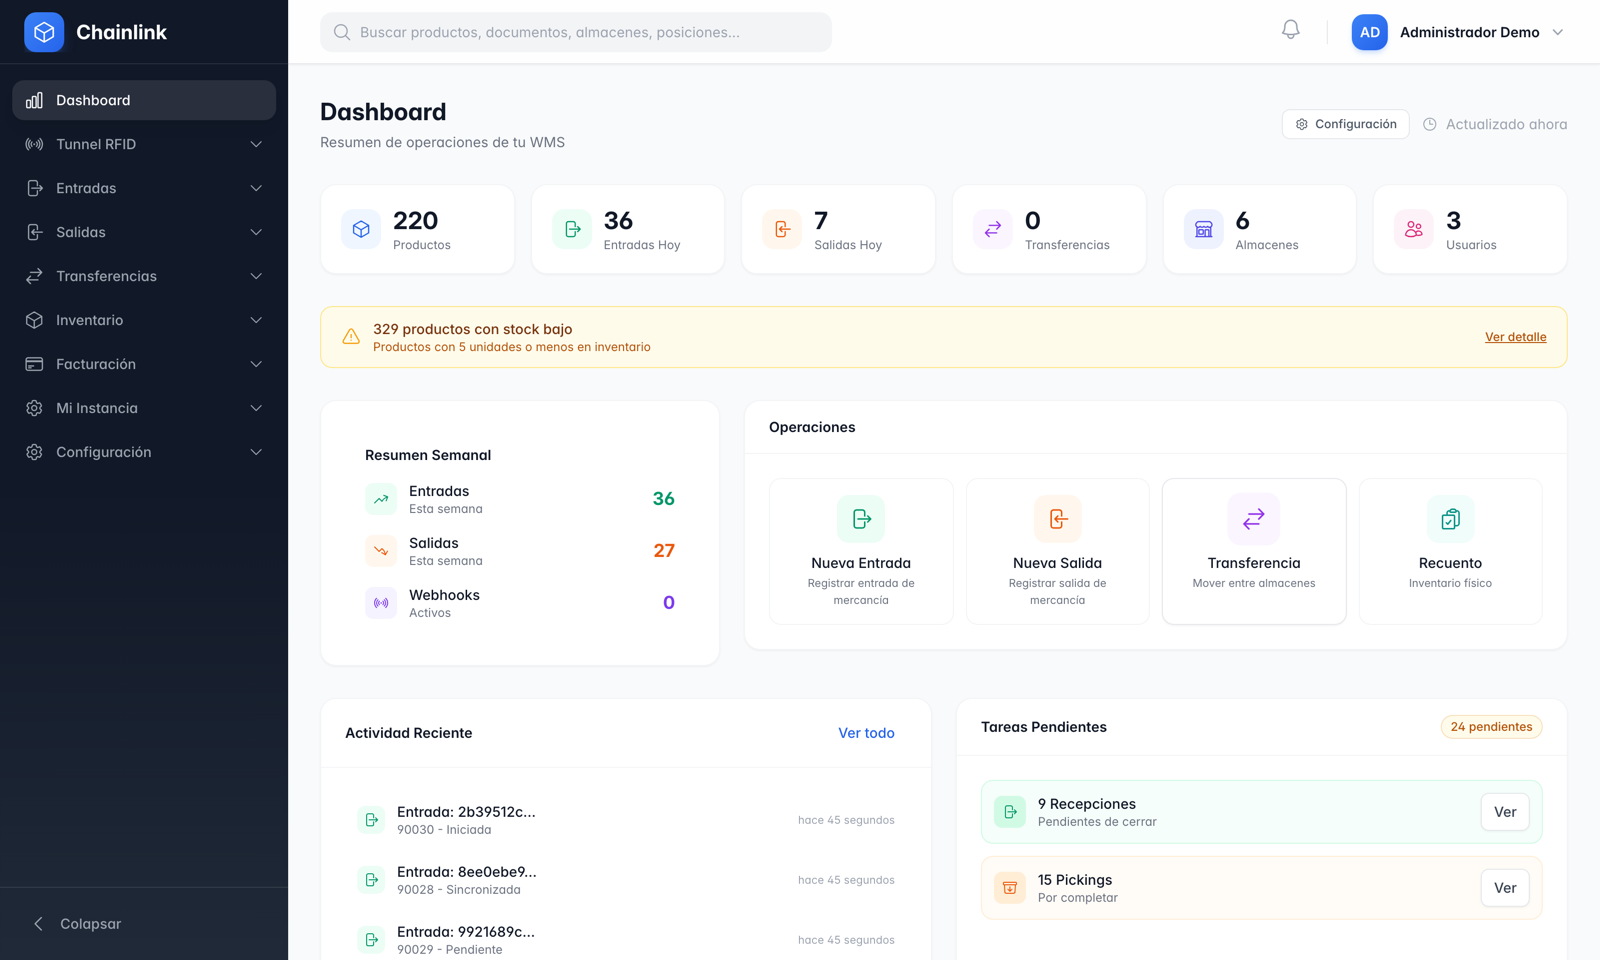Open Salidas menu item in sidebar
This screenshot has height=960, width=1600.
(144, 232)
